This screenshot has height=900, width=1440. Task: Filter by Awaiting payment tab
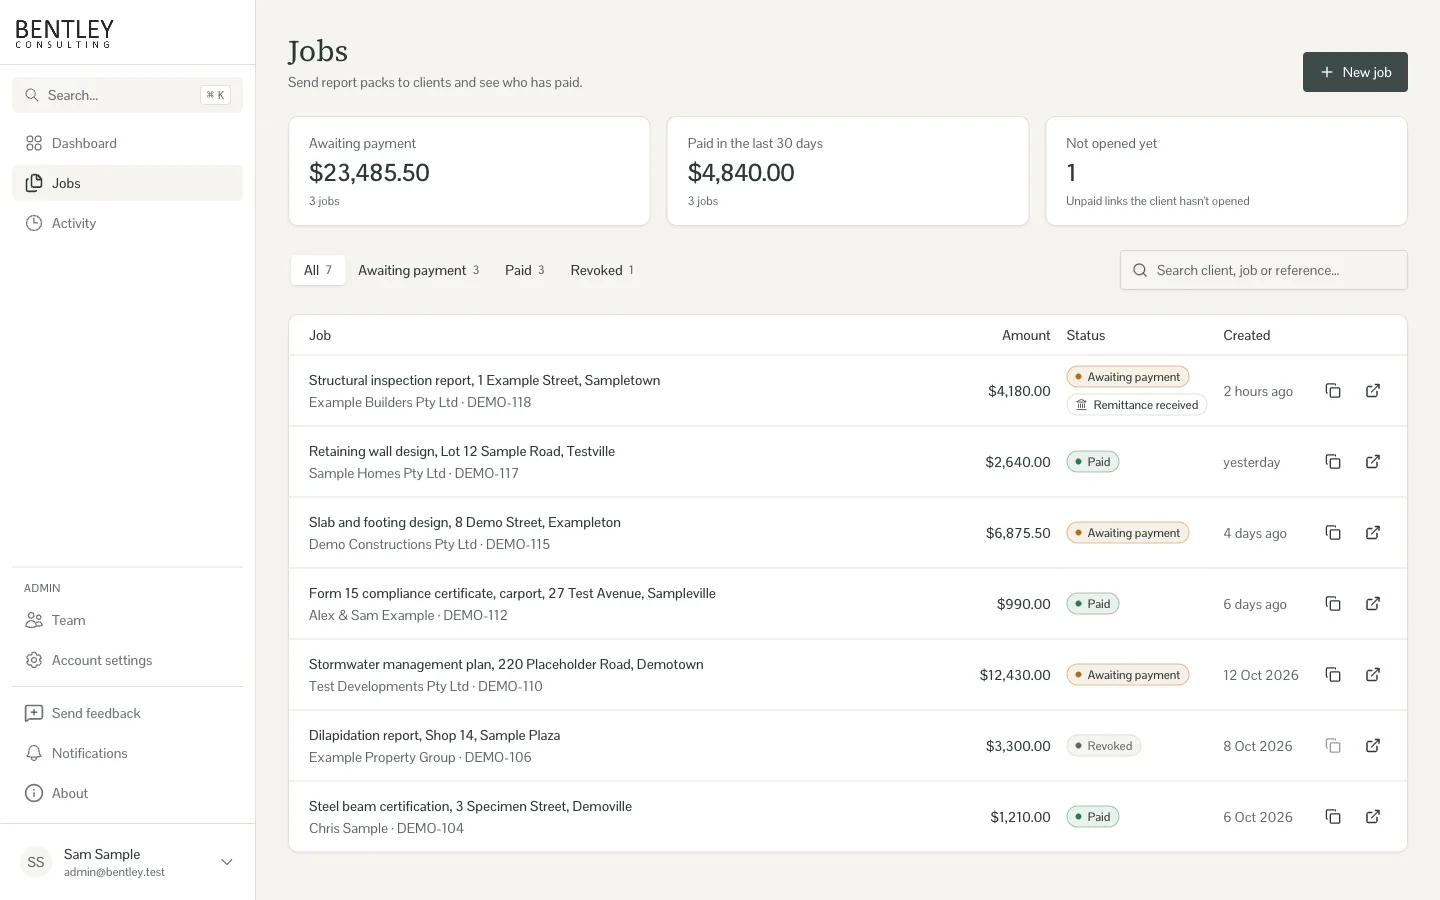[x=419, y=270]
